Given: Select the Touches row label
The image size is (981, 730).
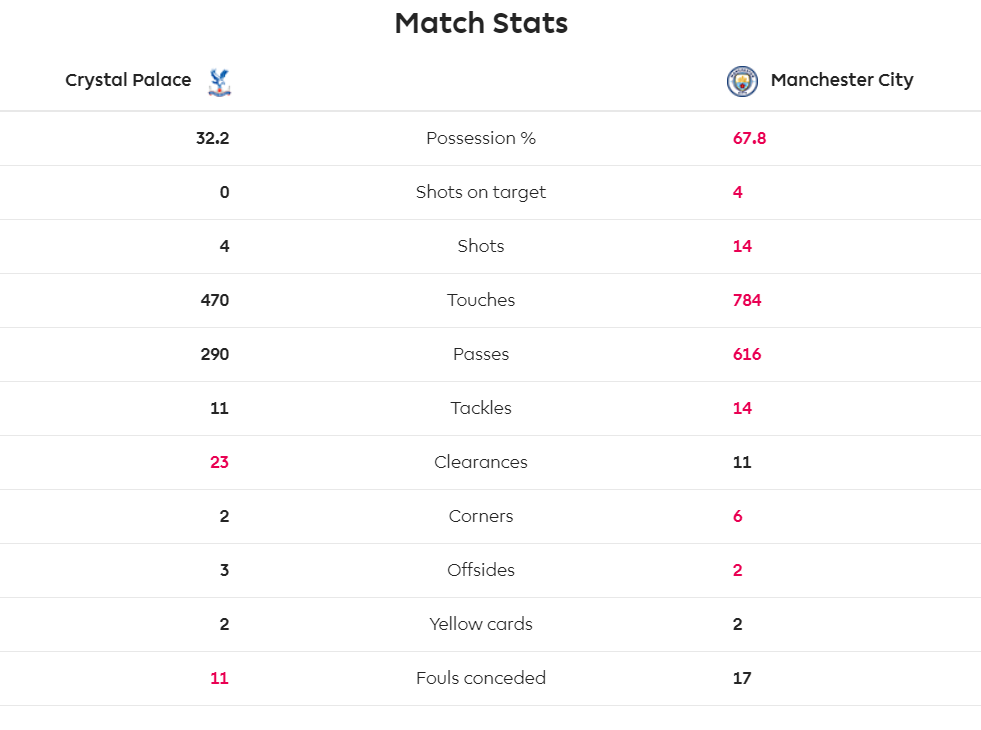Looking at the screenshot, I should [480, 300].
